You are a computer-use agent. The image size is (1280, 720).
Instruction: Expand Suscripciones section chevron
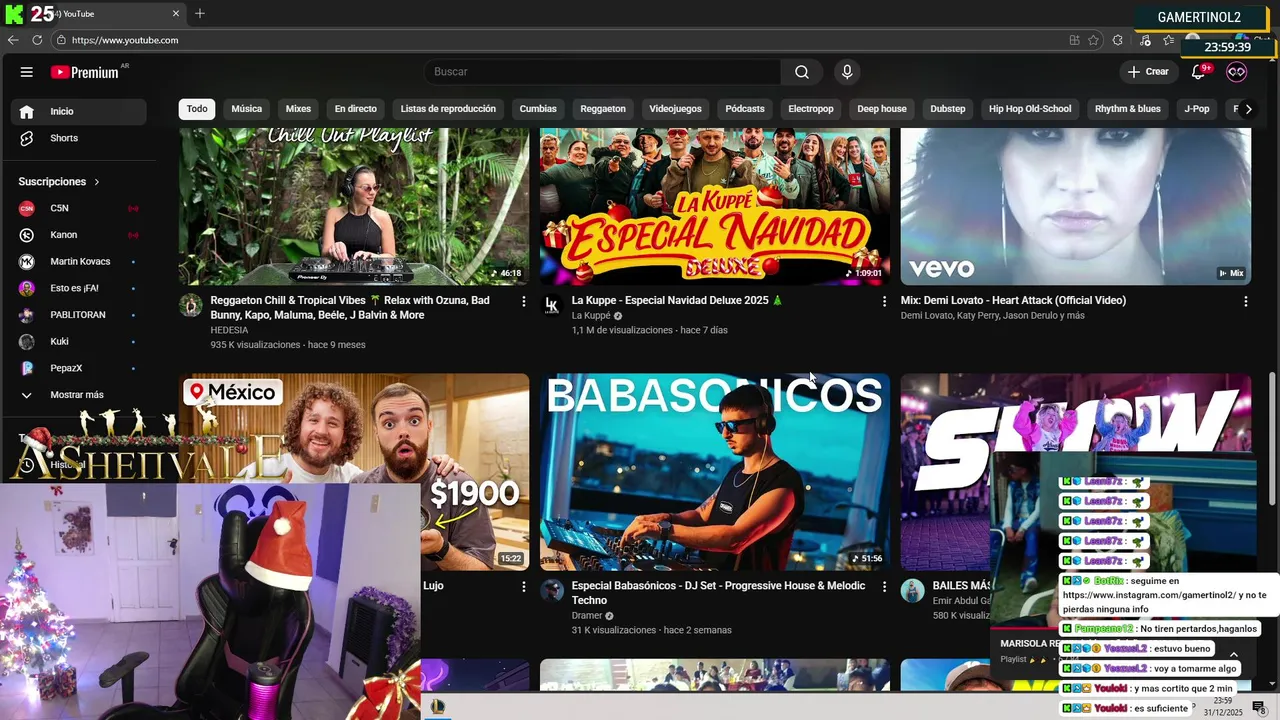point(97,182)
